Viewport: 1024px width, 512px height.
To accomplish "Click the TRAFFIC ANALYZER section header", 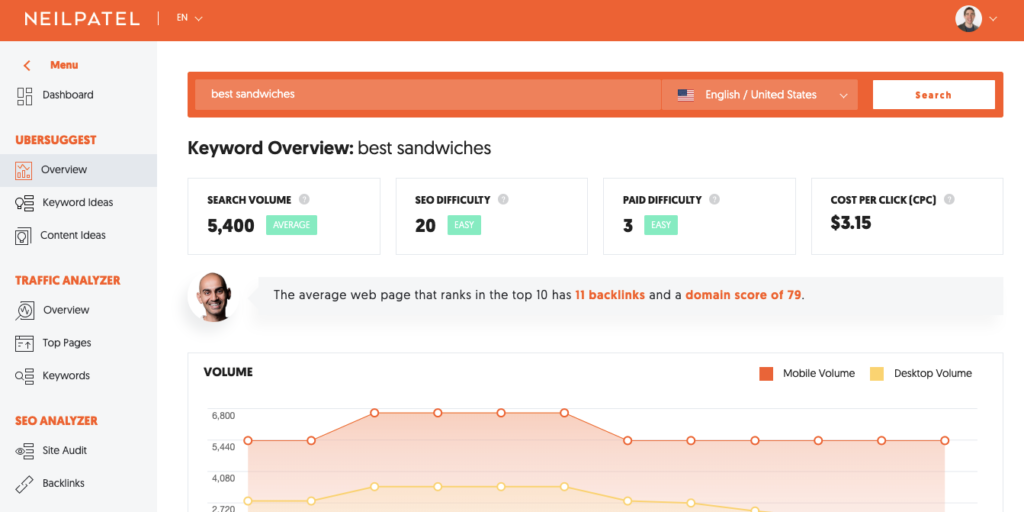I will point(68,281).
